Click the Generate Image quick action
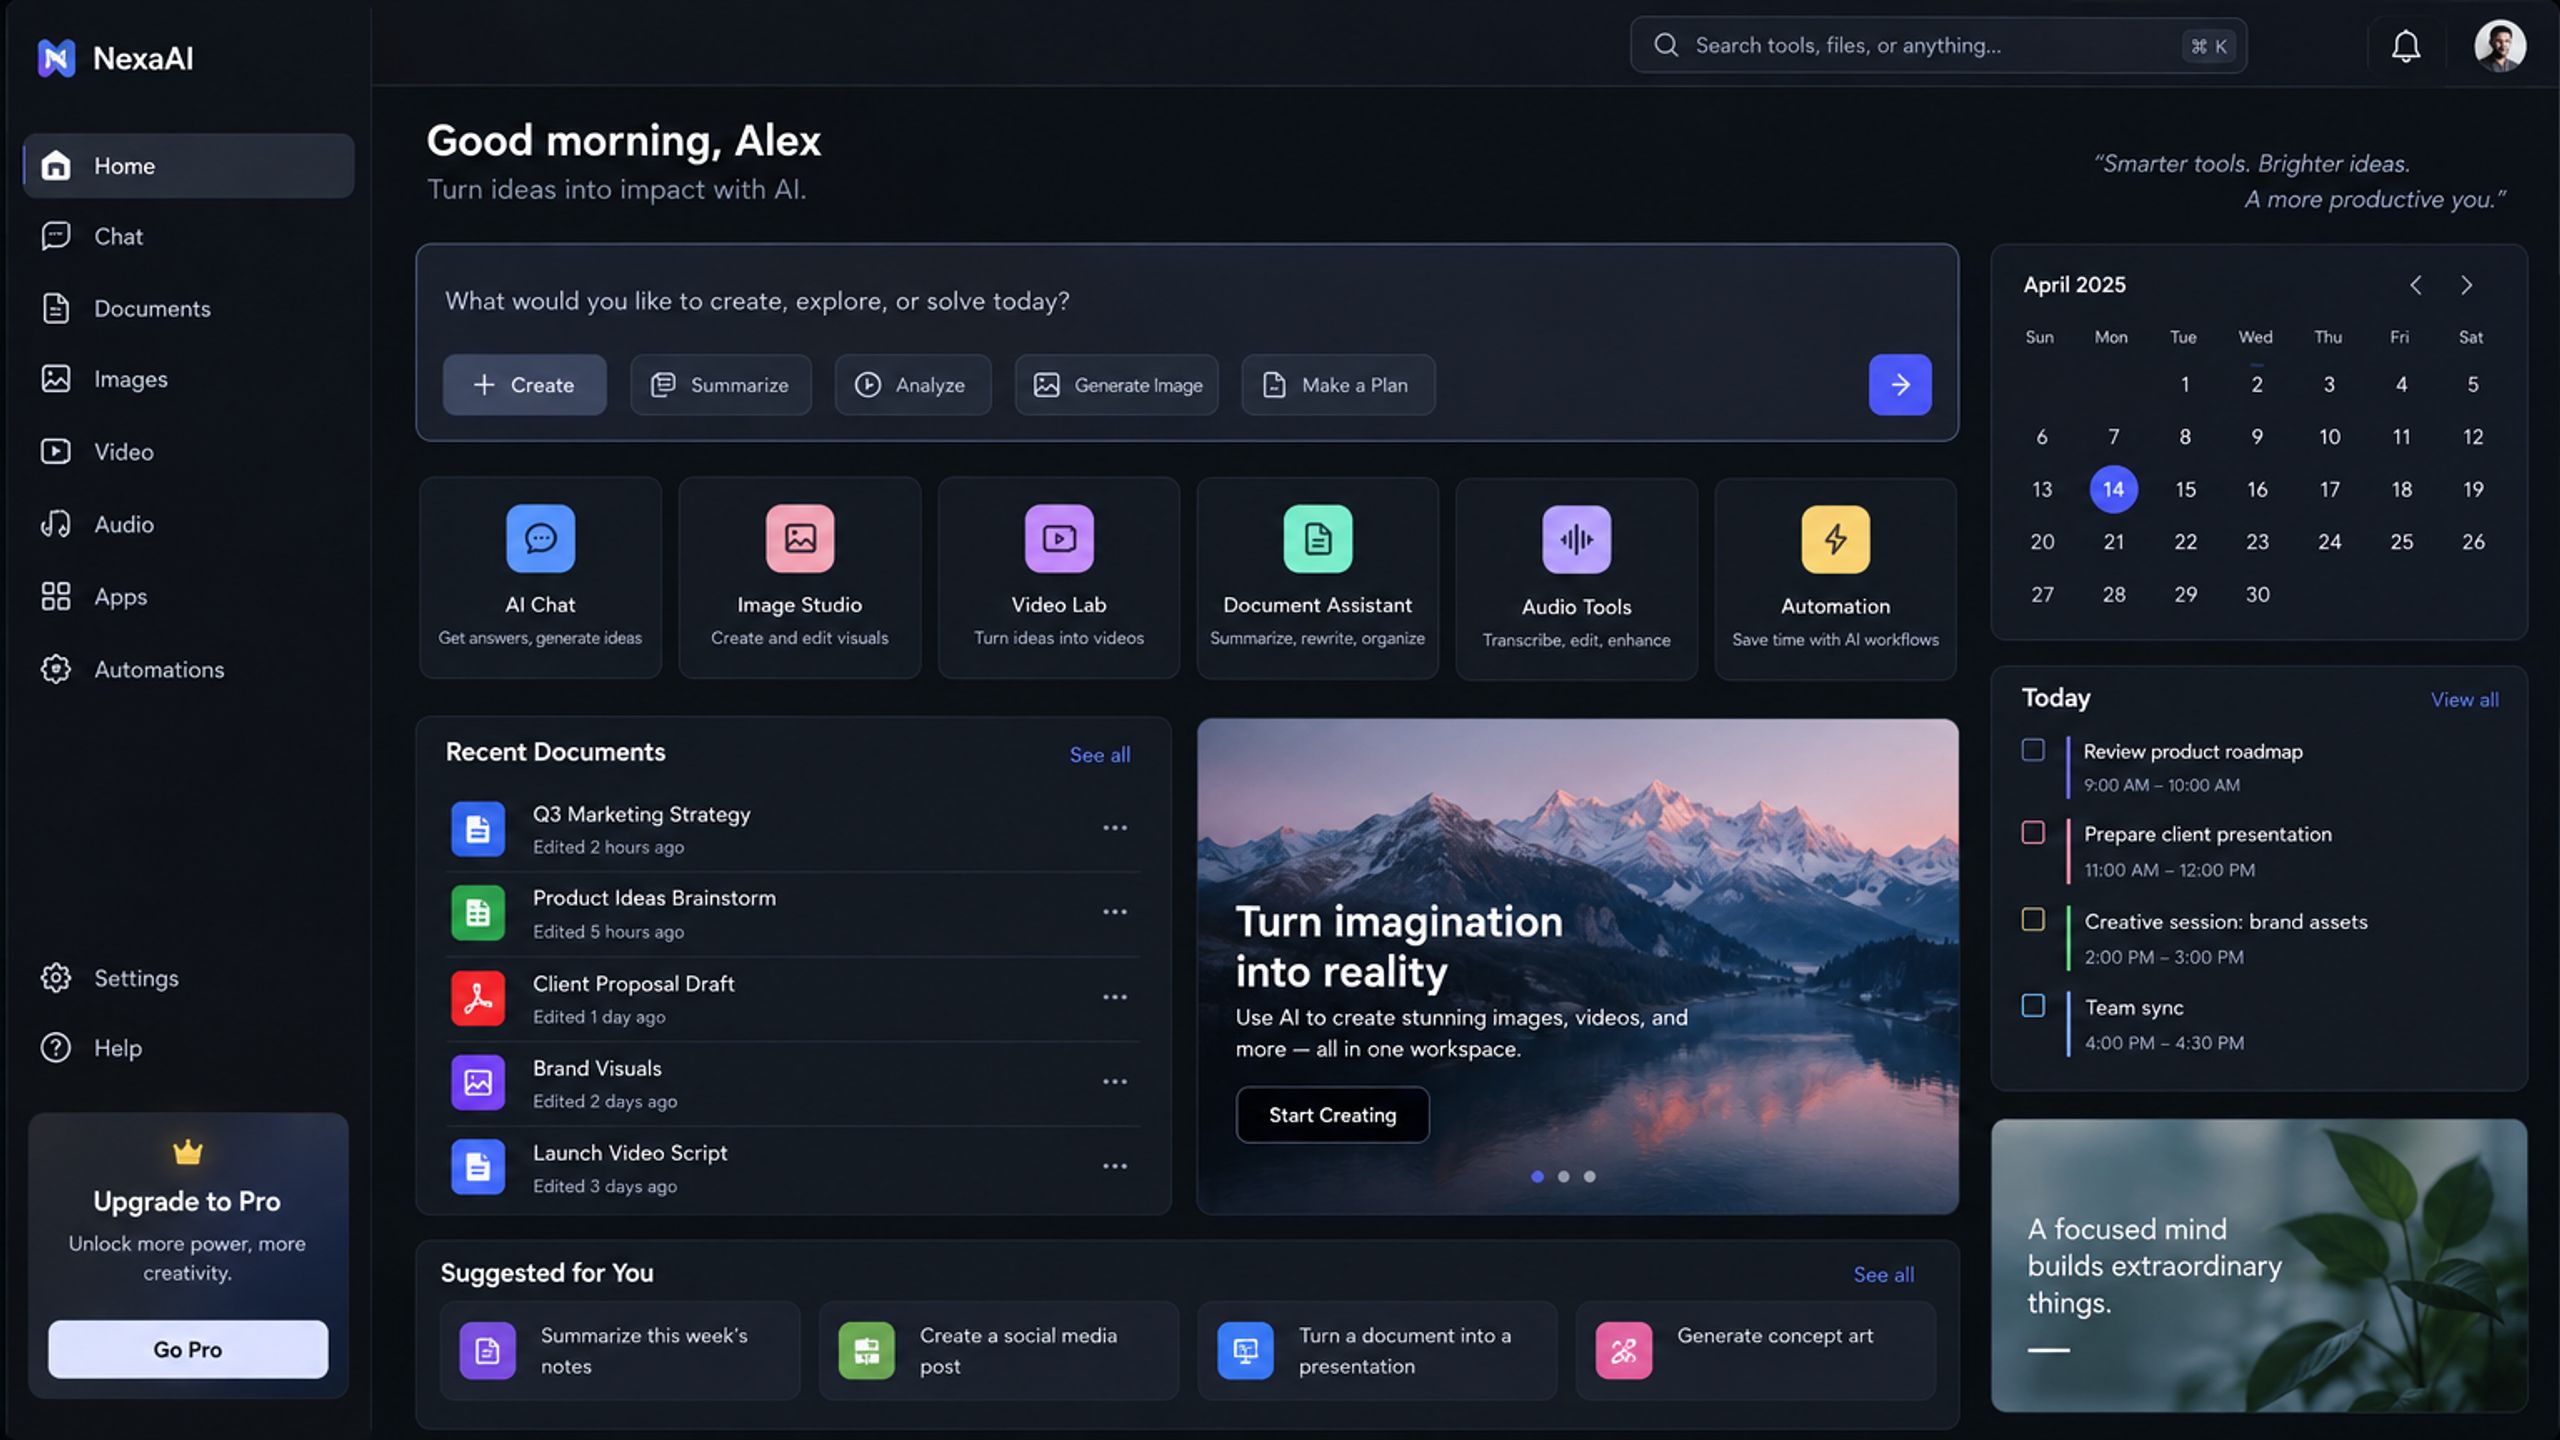 point(1116,385)
